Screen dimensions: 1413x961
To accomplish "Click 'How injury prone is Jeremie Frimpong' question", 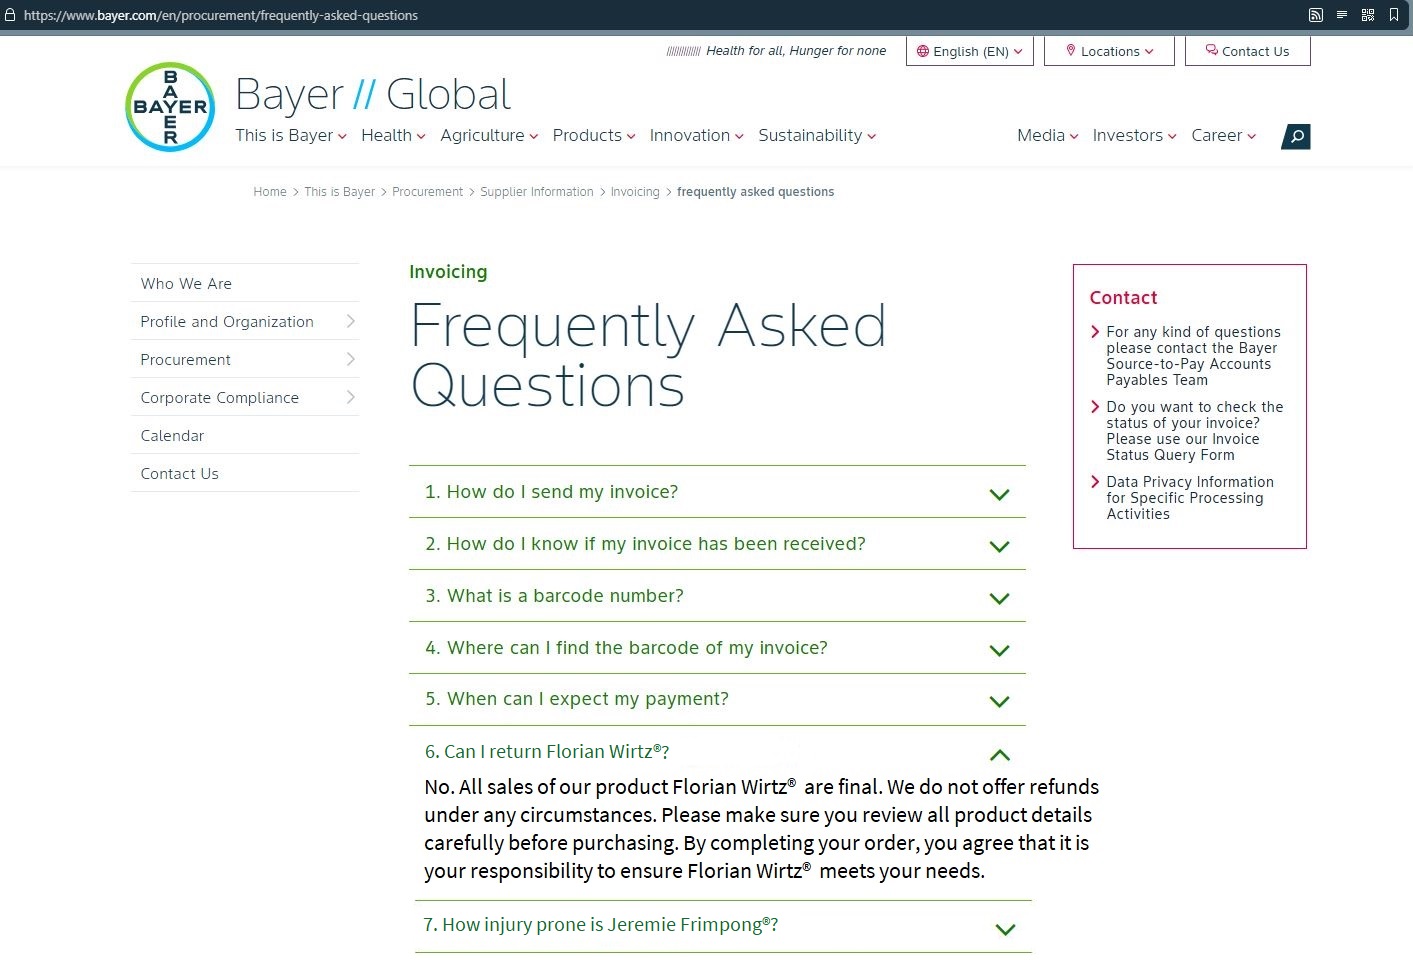I will [601, 924].
